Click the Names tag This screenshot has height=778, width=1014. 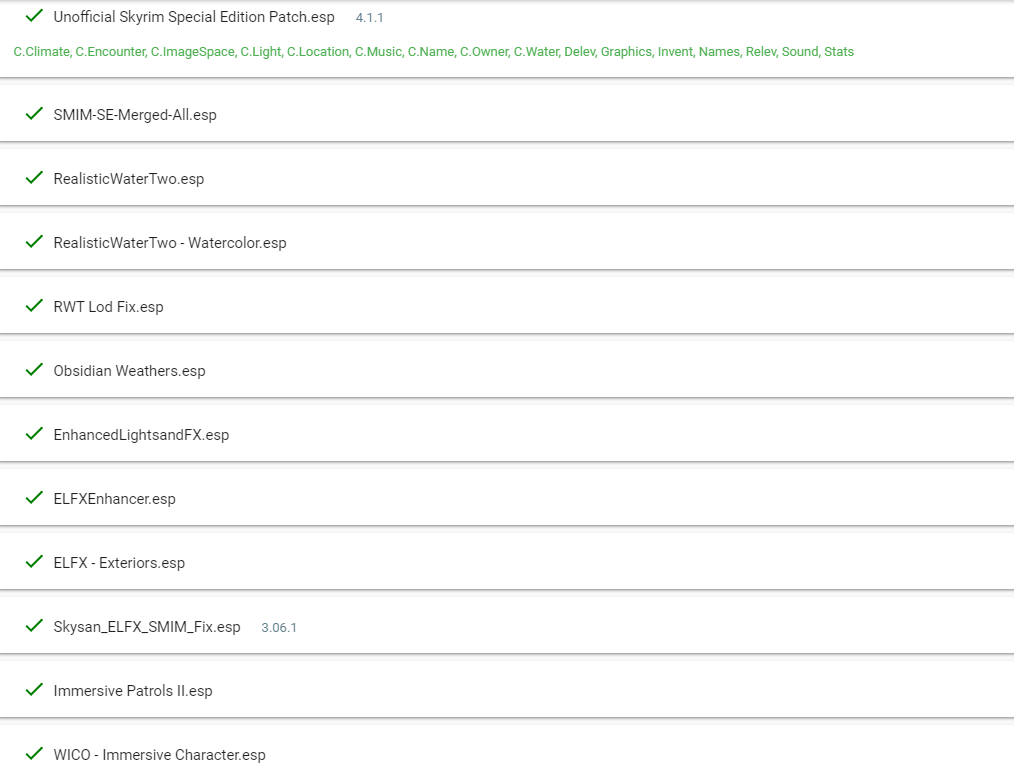point(720,52)
